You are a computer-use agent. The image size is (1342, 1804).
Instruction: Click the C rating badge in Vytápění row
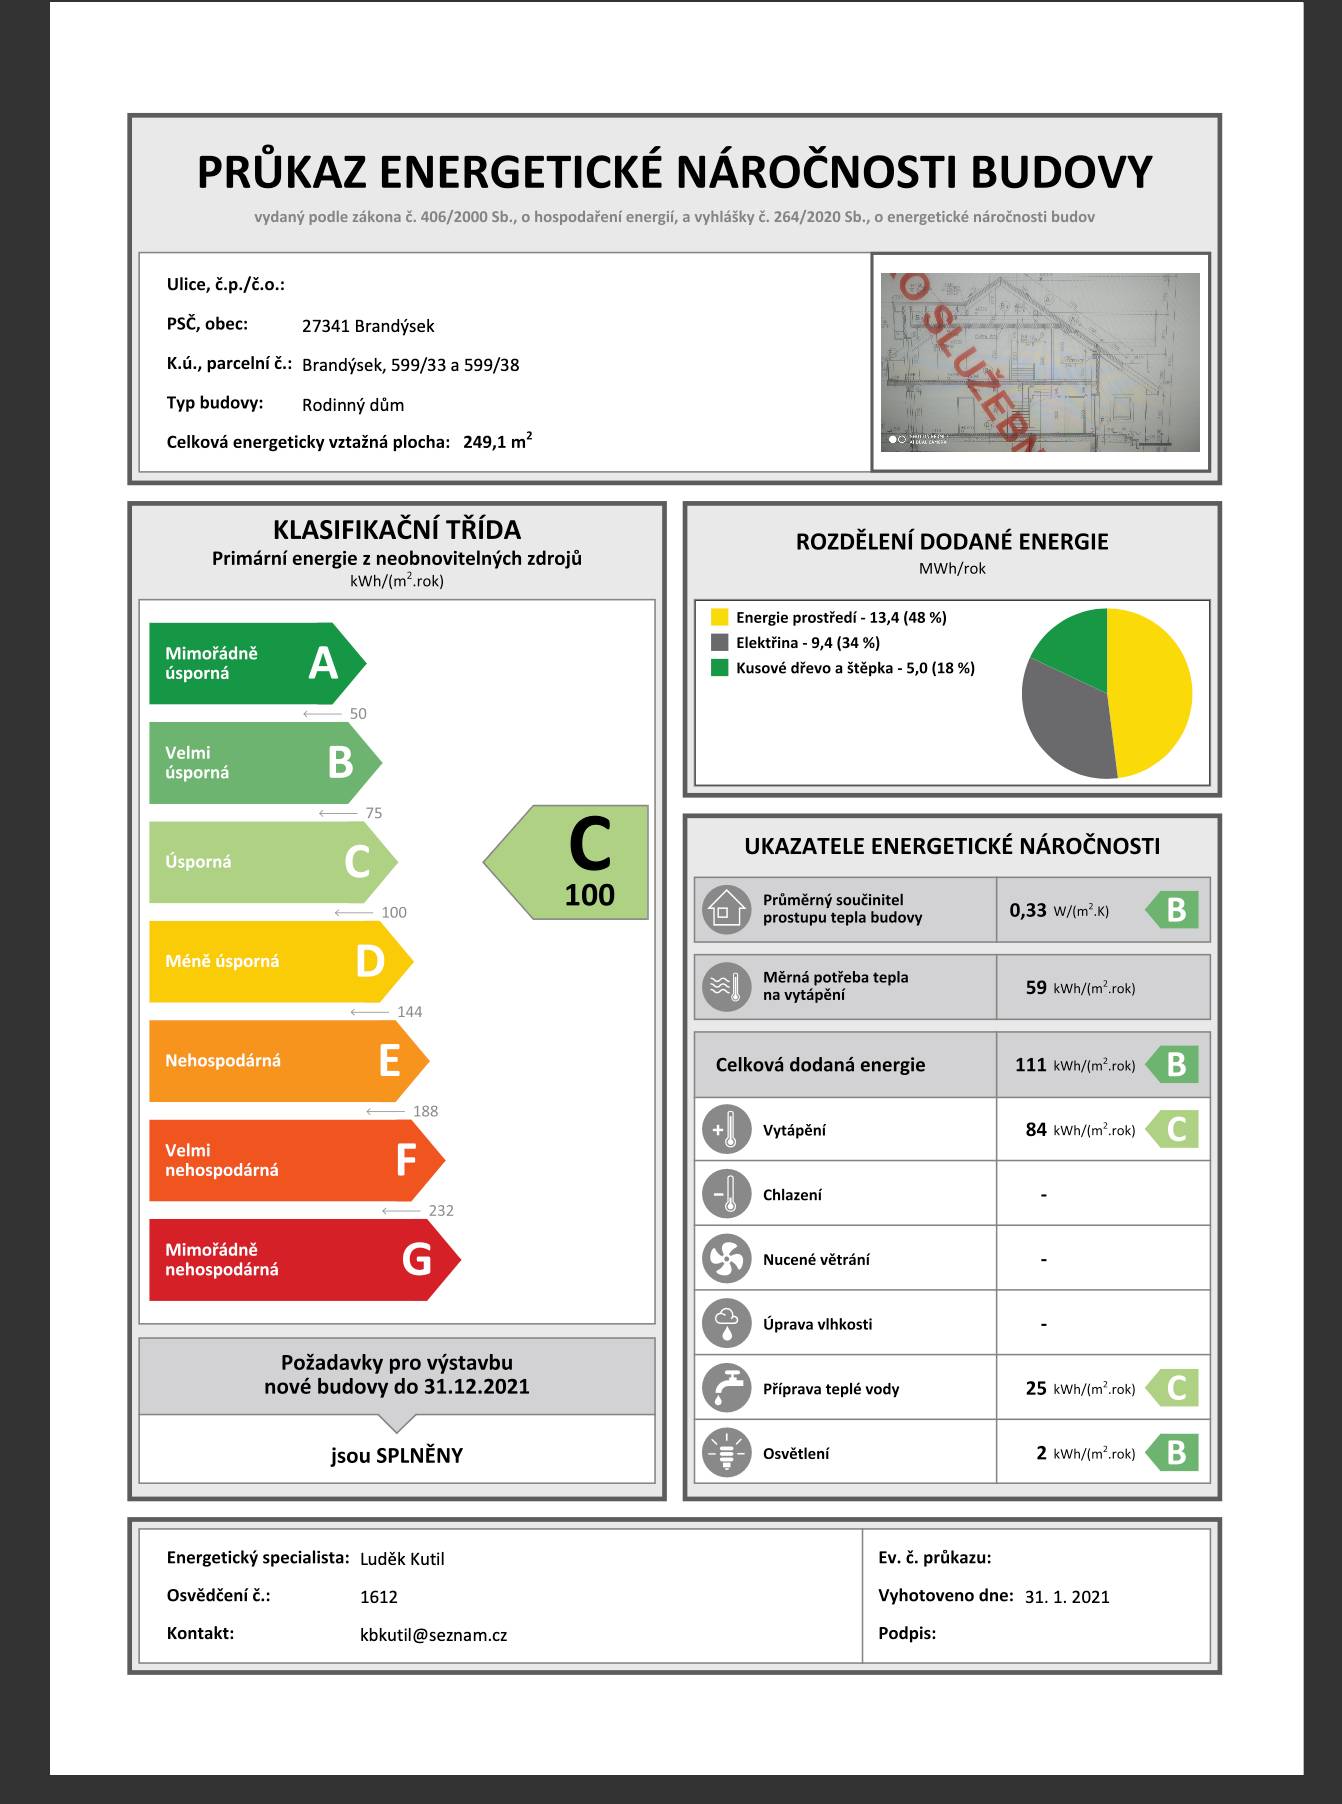tap(1173, 1130)
